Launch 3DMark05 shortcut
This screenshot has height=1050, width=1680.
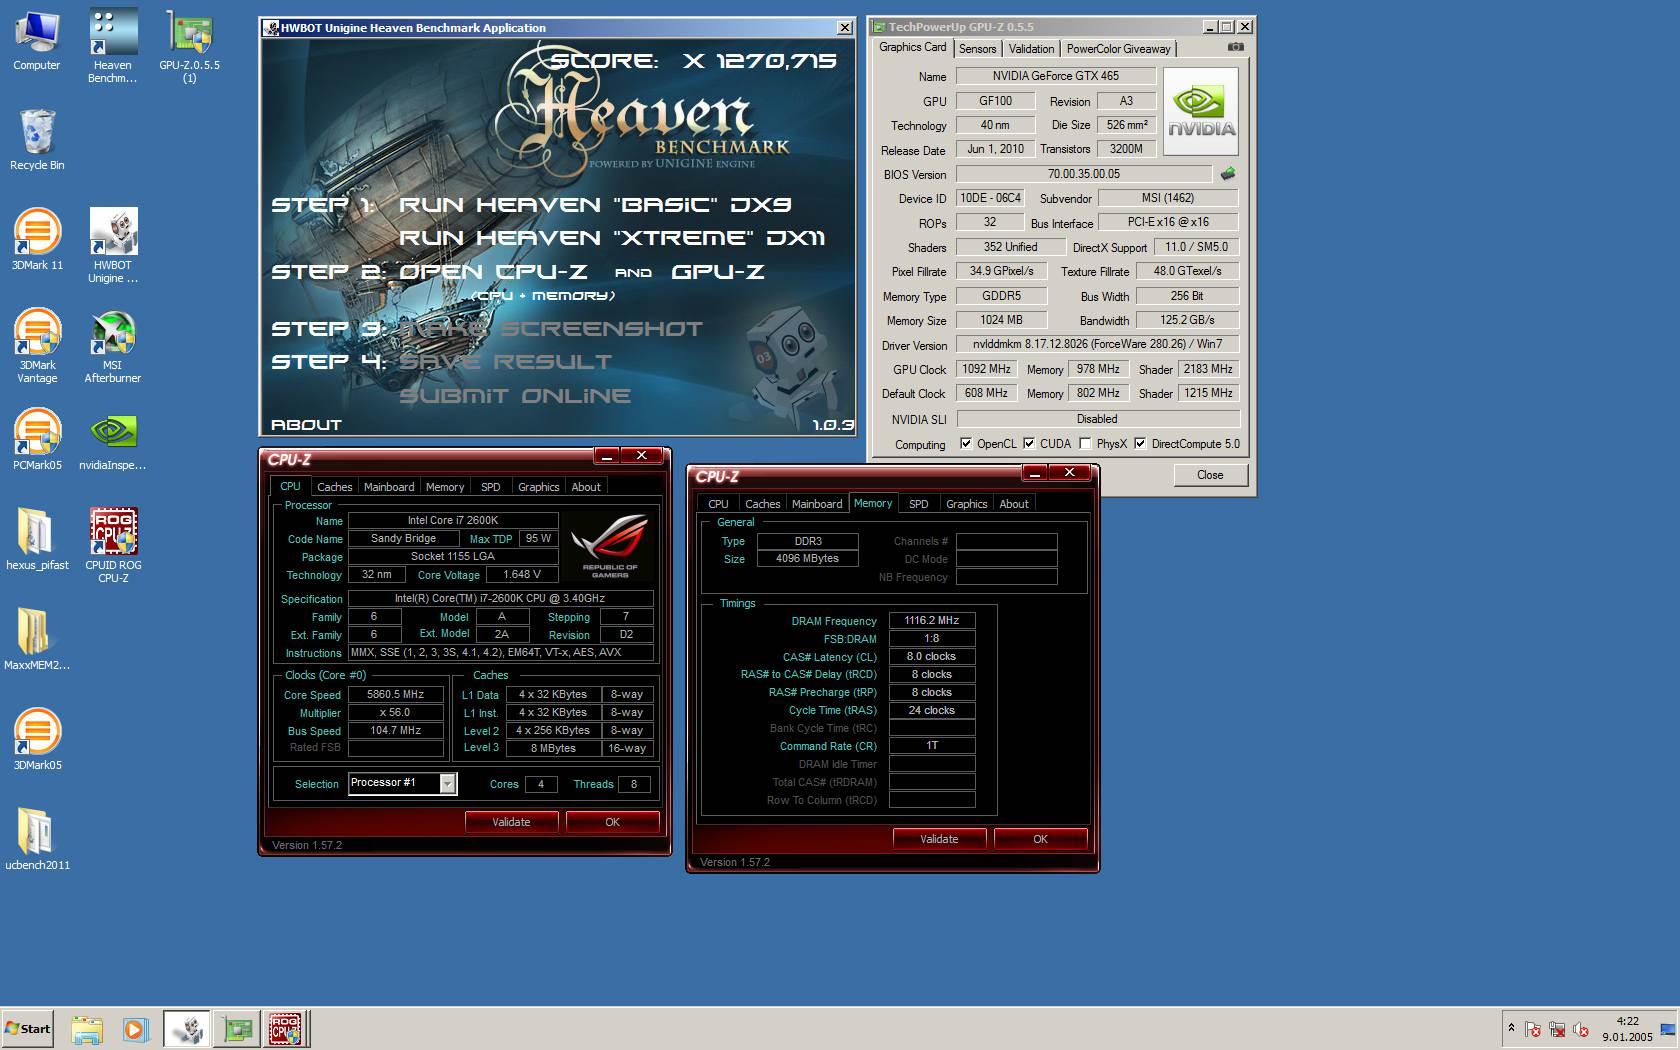pyautogui.click(x=37, y=741)
